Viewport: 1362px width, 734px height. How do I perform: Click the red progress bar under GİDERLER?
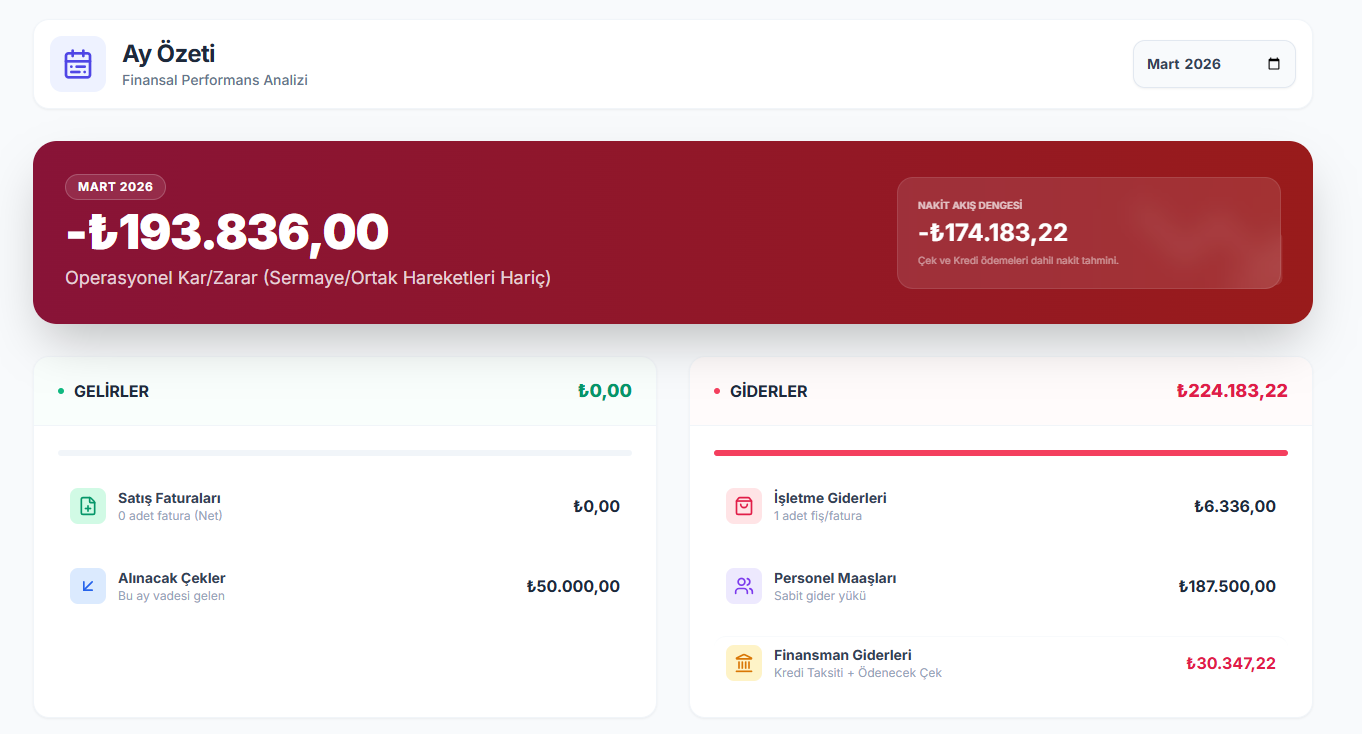pyautogui.click(x=999, y=452)
